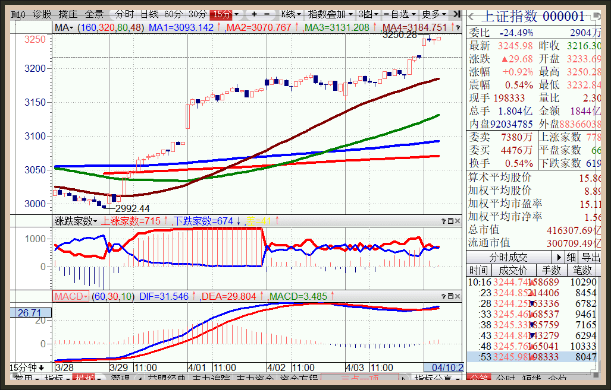The height and width of the screenshot is (390, 611).
Task: Switch to 60分 period
Action: [x=174, y=14]
